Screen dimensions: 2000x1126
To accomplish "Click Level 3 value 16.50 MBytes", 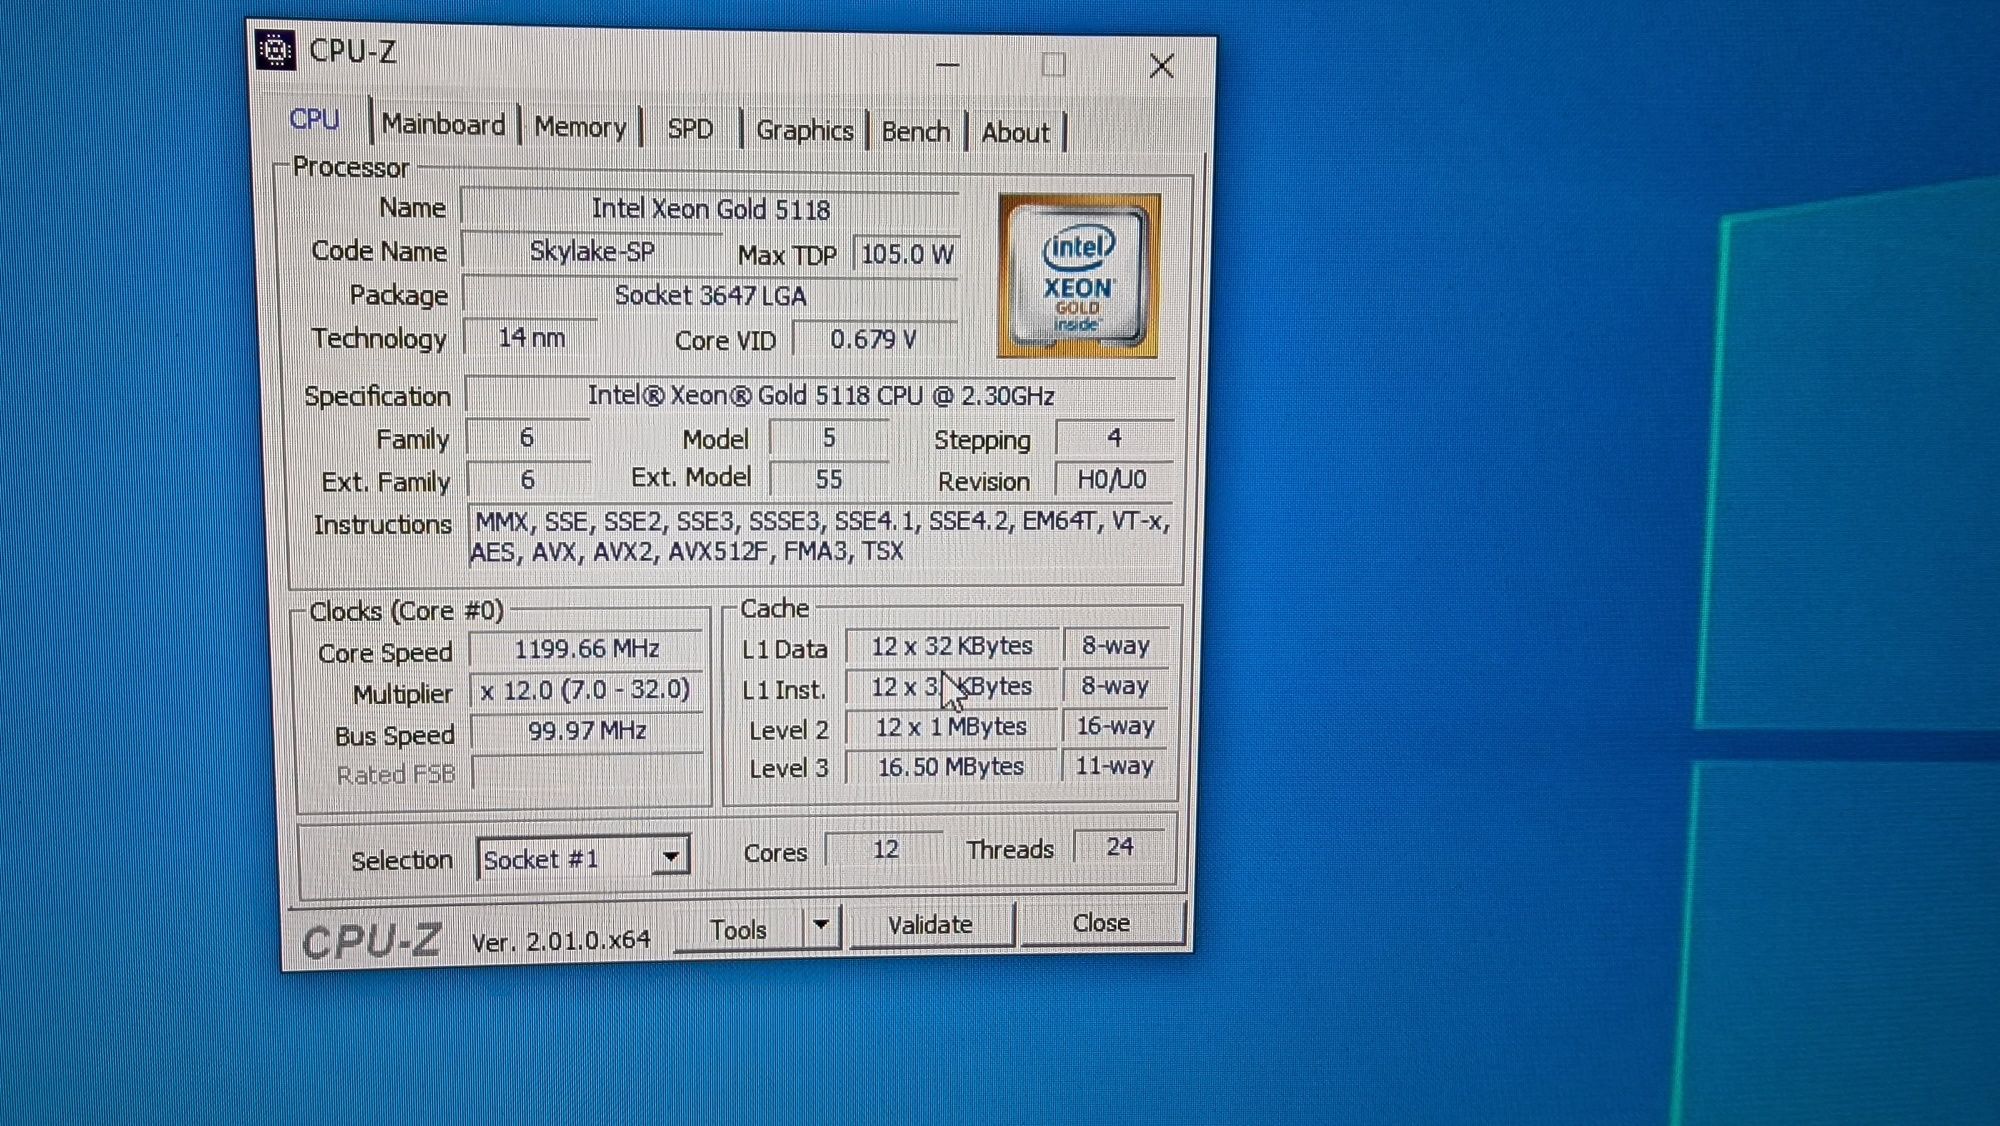I will [951, 767].
